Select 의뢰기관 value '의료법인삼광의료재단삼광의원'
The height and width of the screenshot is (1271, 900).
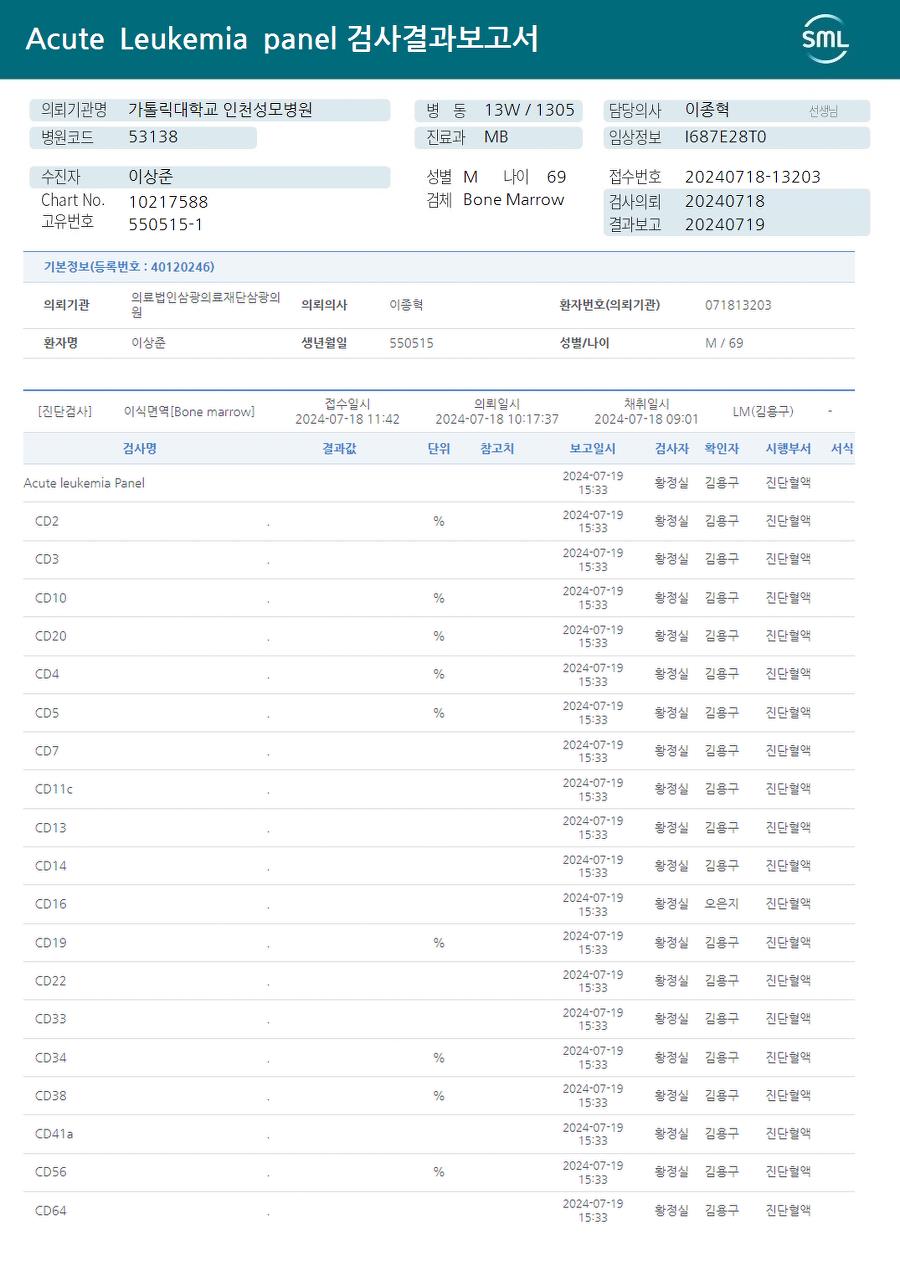[206, 305]
